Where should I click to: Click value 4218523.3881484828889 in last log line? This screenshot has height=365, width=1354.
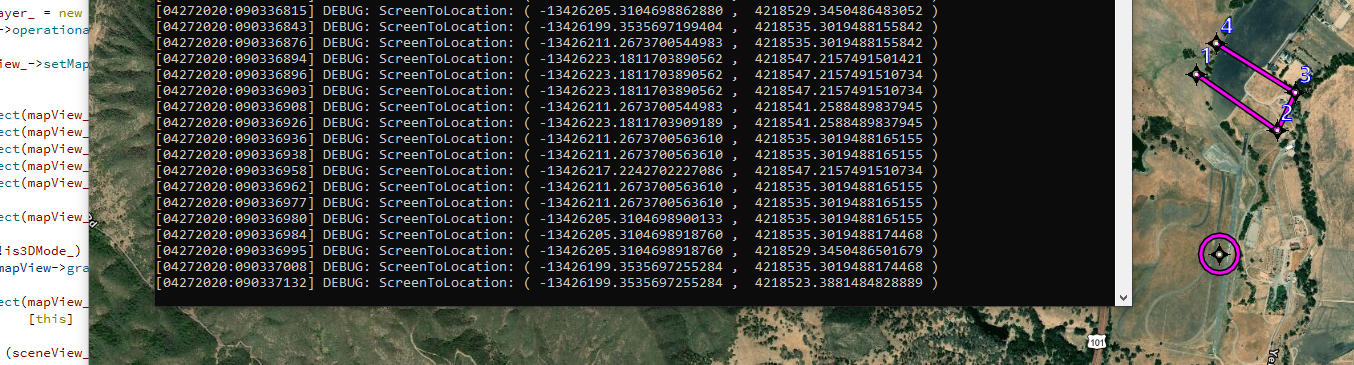pyautogui.click(x=839, y=283)
